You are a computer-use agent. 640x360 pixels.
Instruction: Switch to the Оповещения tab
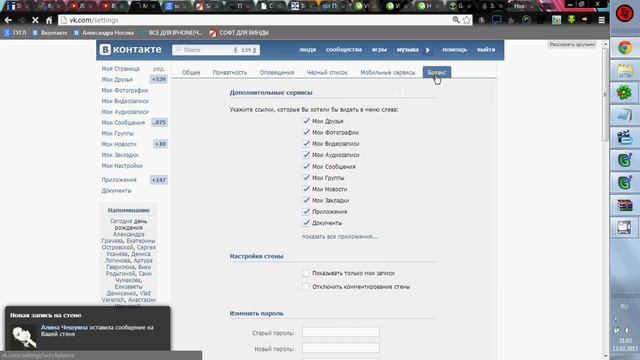point(277,72)
